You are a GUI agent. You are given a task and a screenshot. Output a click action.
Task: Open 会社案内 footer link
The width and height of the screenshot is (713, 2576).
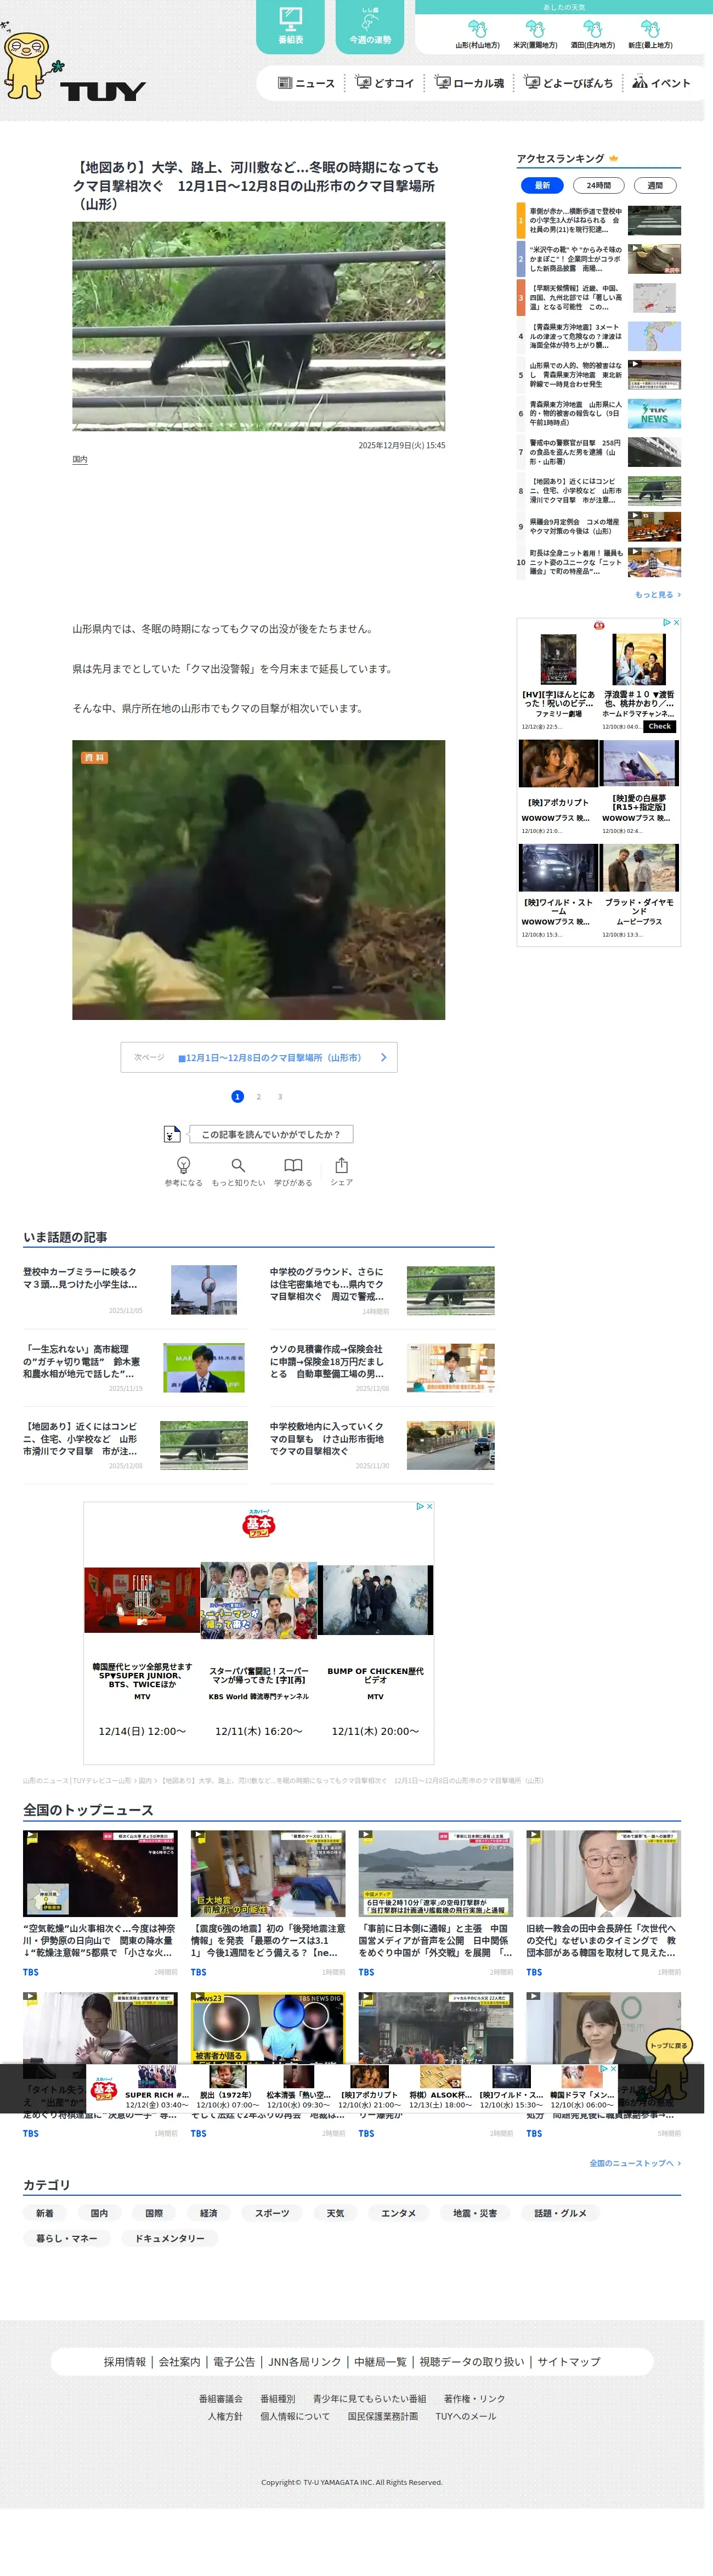179,2361
